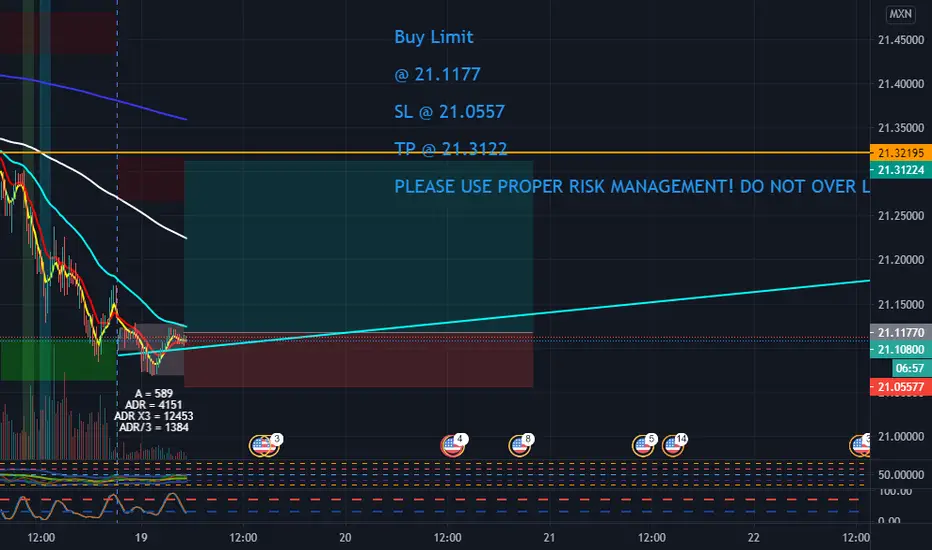
Task: Select the red 21.05577 stop loss label
Action: tap(900, 387)
